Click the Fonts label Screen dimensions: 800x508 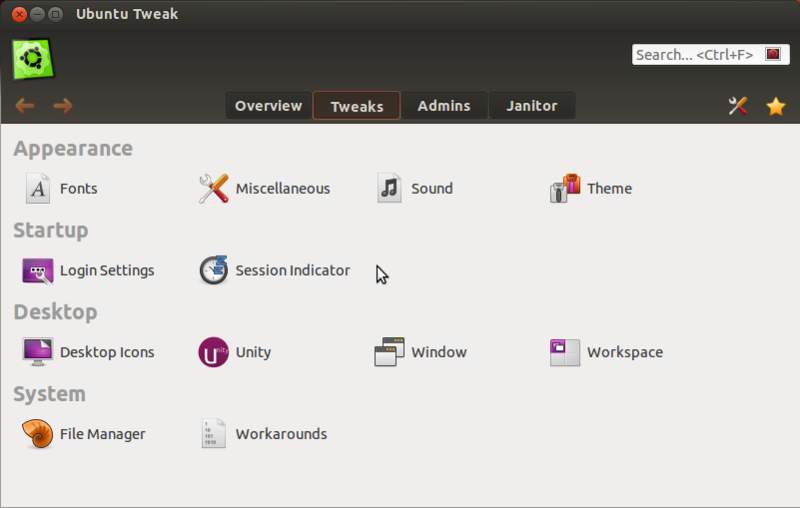pyautogui.click(x=79, y=189)
